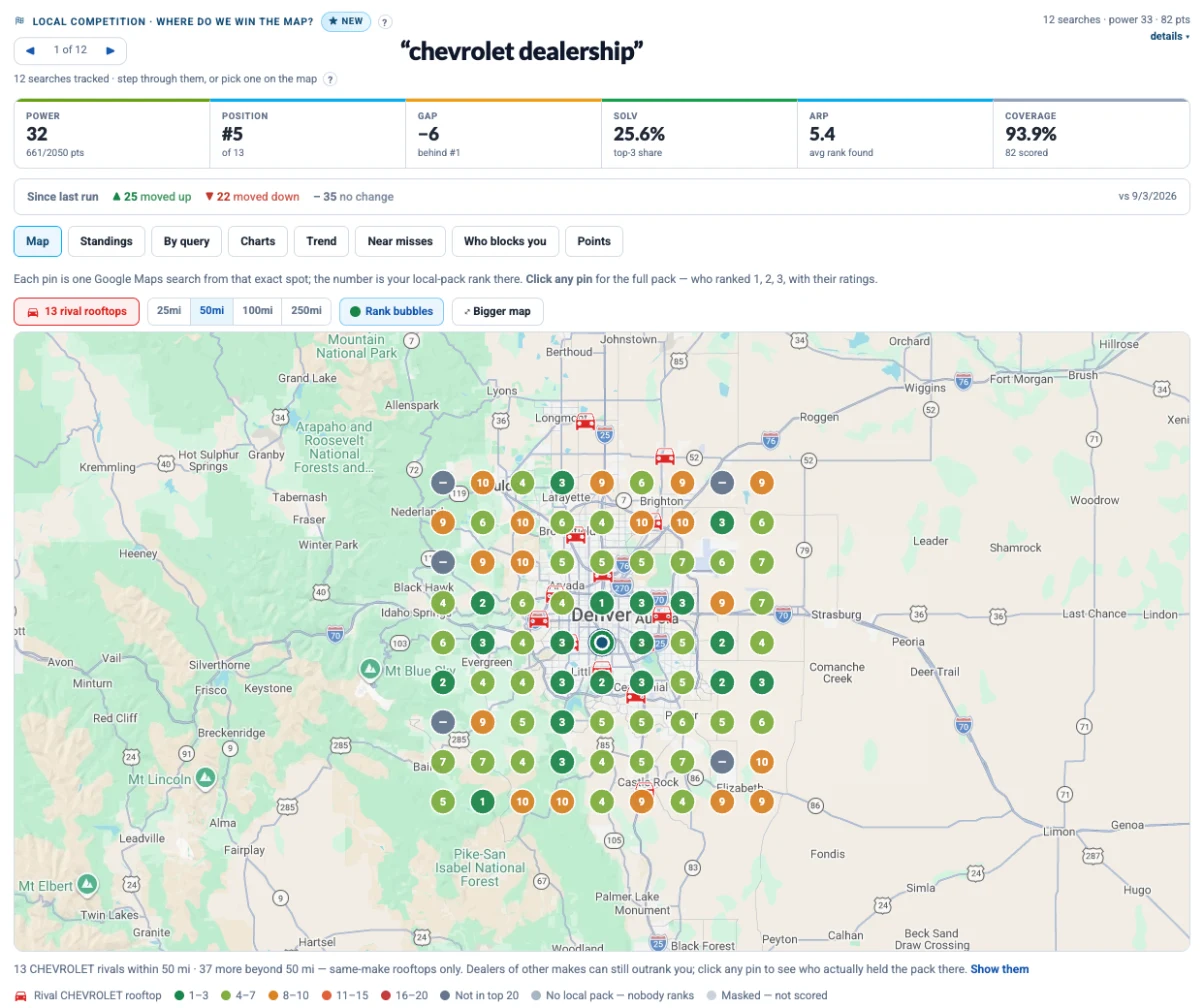Select the rival car icon at Broomfield
This screenshot has height=1008, width=1204.
click(x=575, y=537)
